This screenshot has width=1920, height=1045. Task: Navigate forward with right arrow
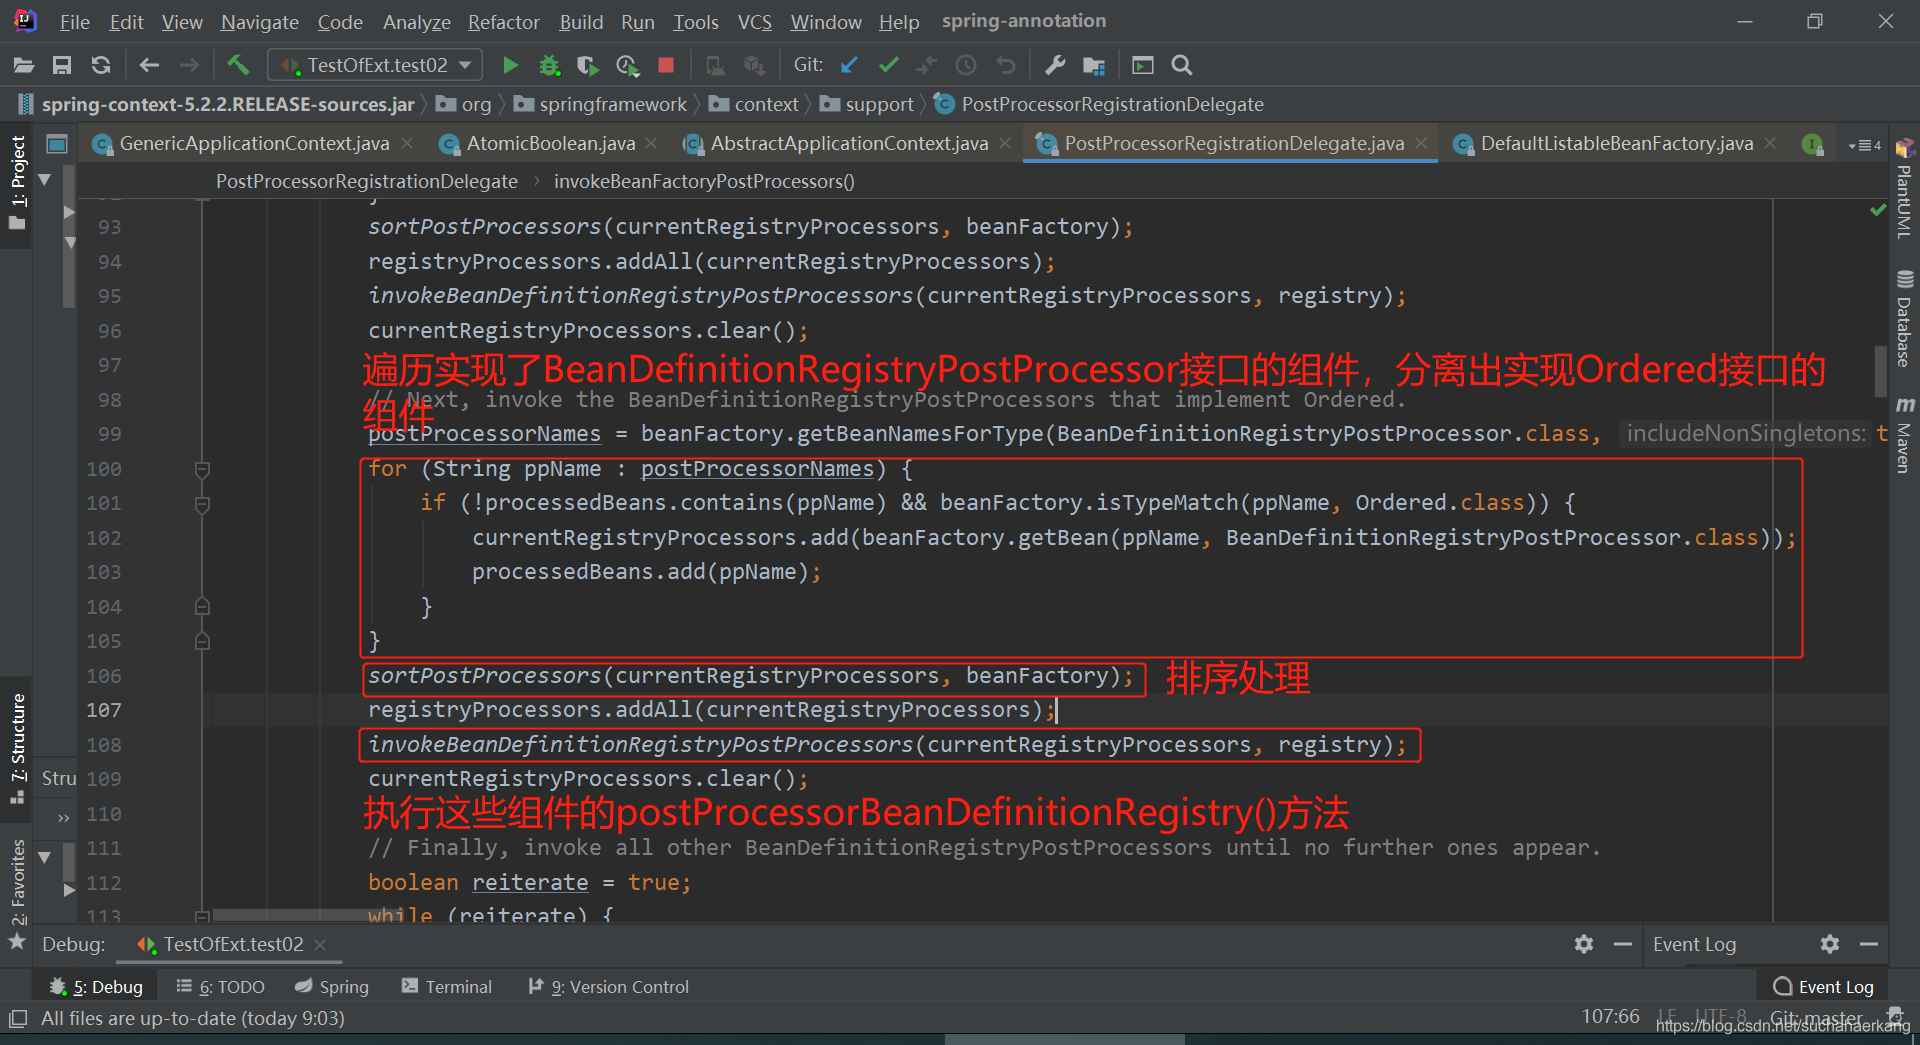click(x=189, y=65)
